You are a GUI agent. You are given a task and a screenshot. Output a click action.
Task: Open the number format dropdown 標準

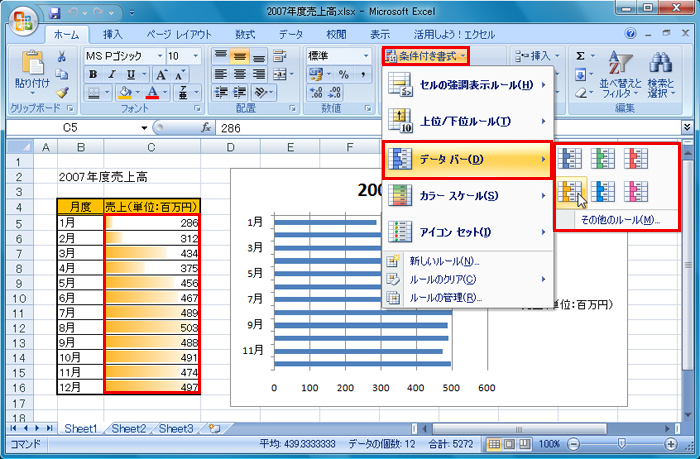[366, 56]
